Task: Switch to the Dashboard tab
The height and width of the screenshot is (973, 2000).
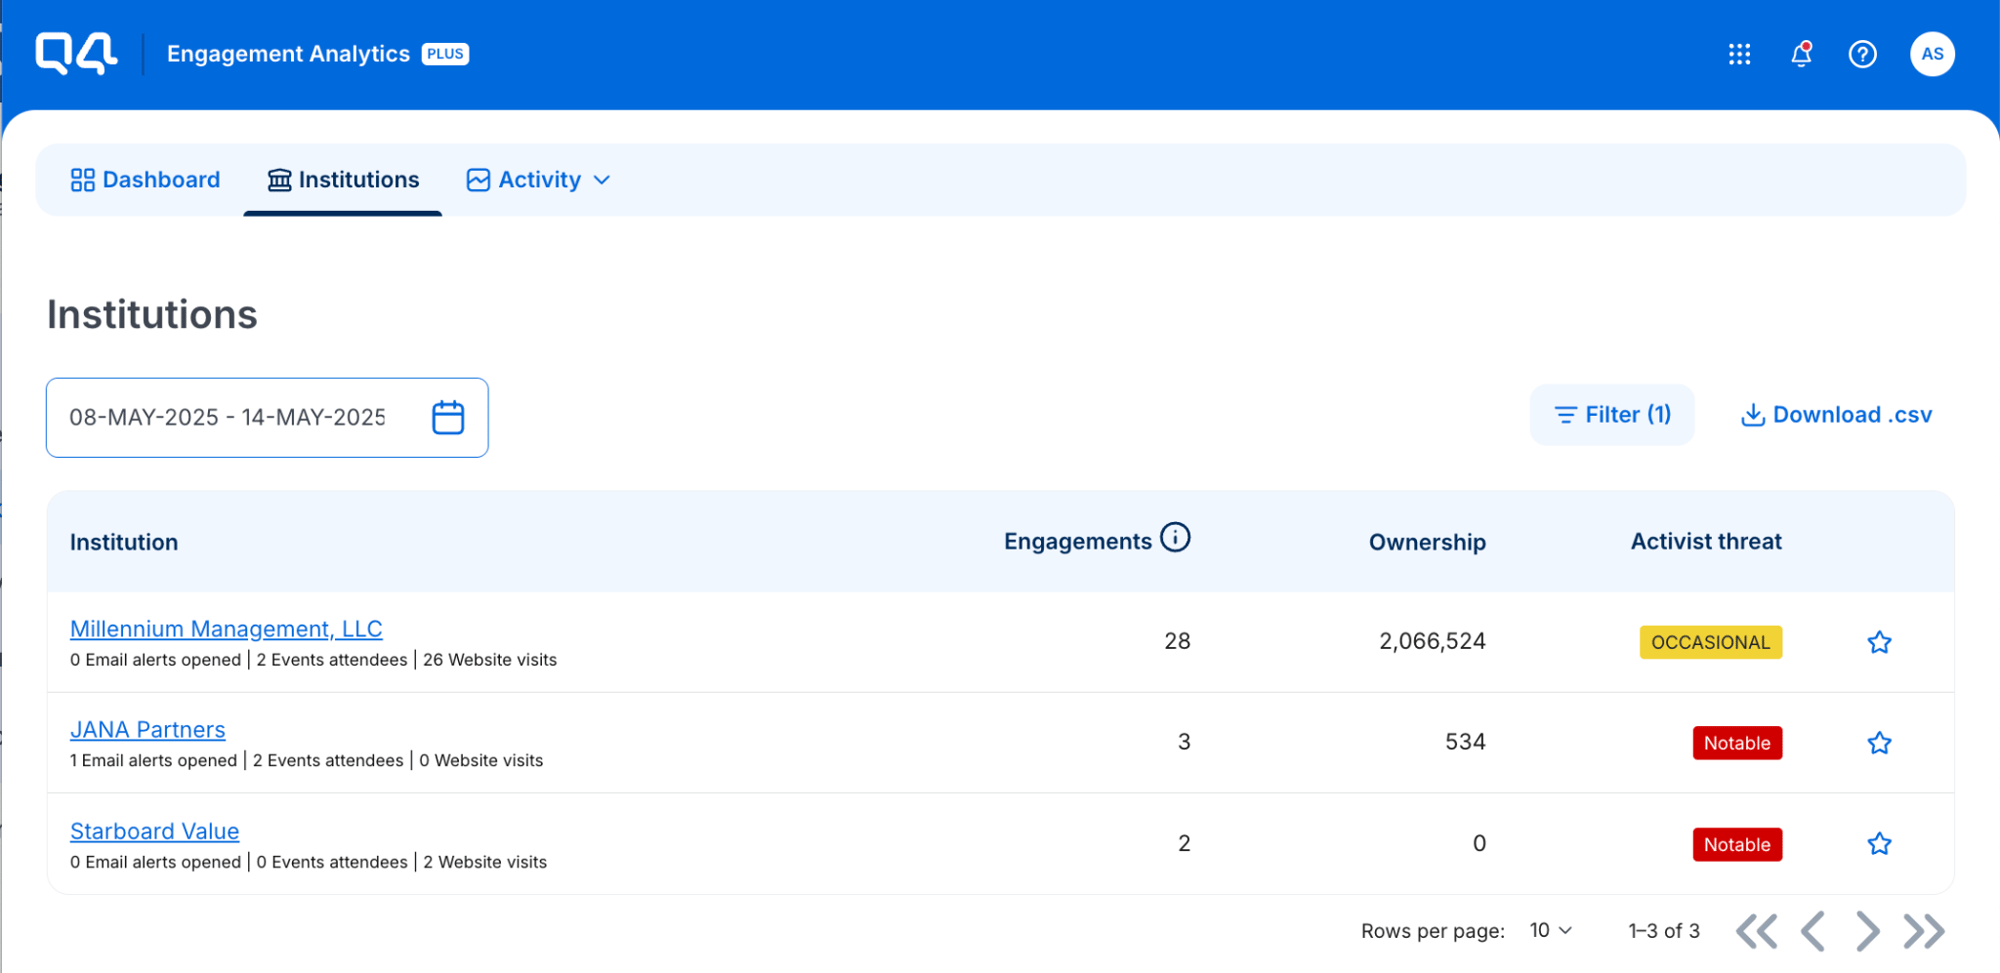Action: click(146, 180)
